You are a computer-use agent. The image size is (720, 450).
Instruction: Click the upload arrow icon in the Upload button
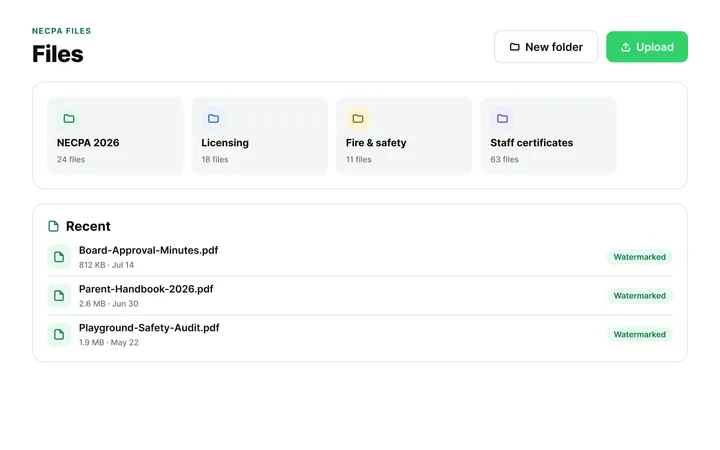pos(625,47)
